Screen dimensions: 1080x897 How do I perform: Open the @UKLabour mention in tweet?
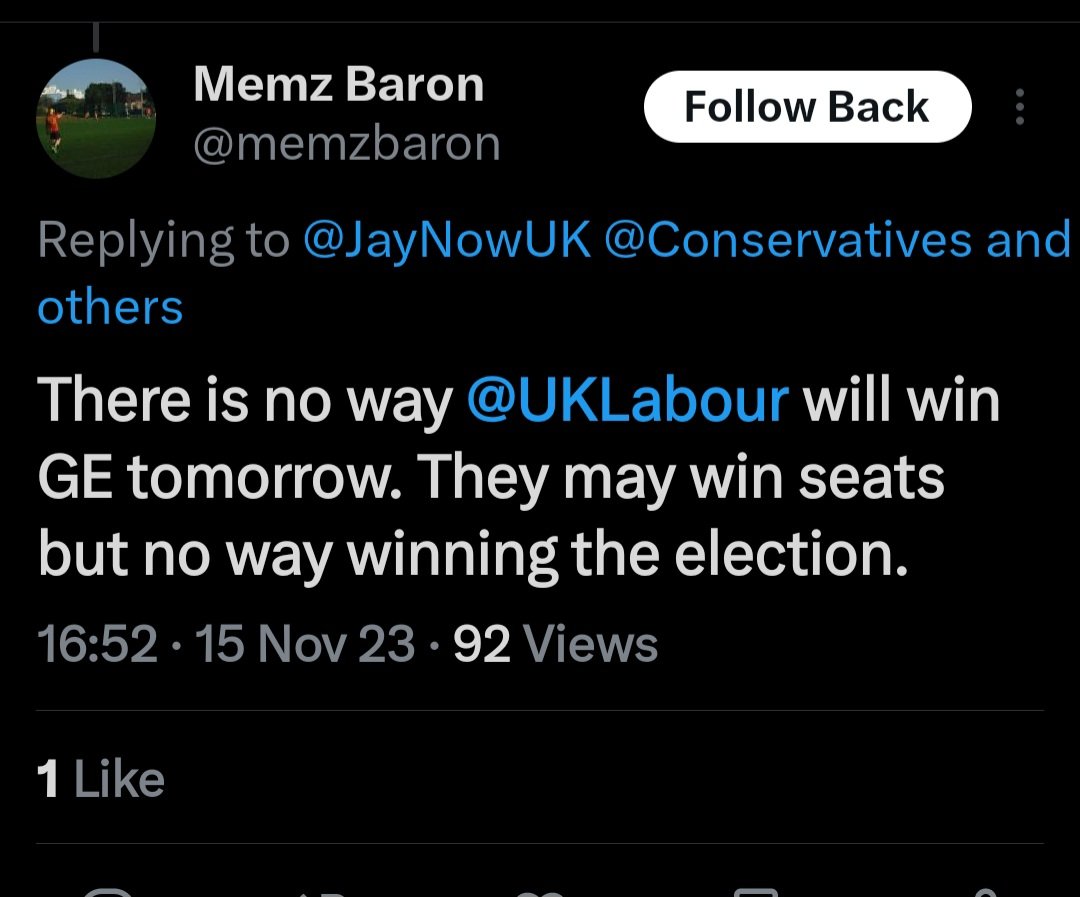(628, 400)
